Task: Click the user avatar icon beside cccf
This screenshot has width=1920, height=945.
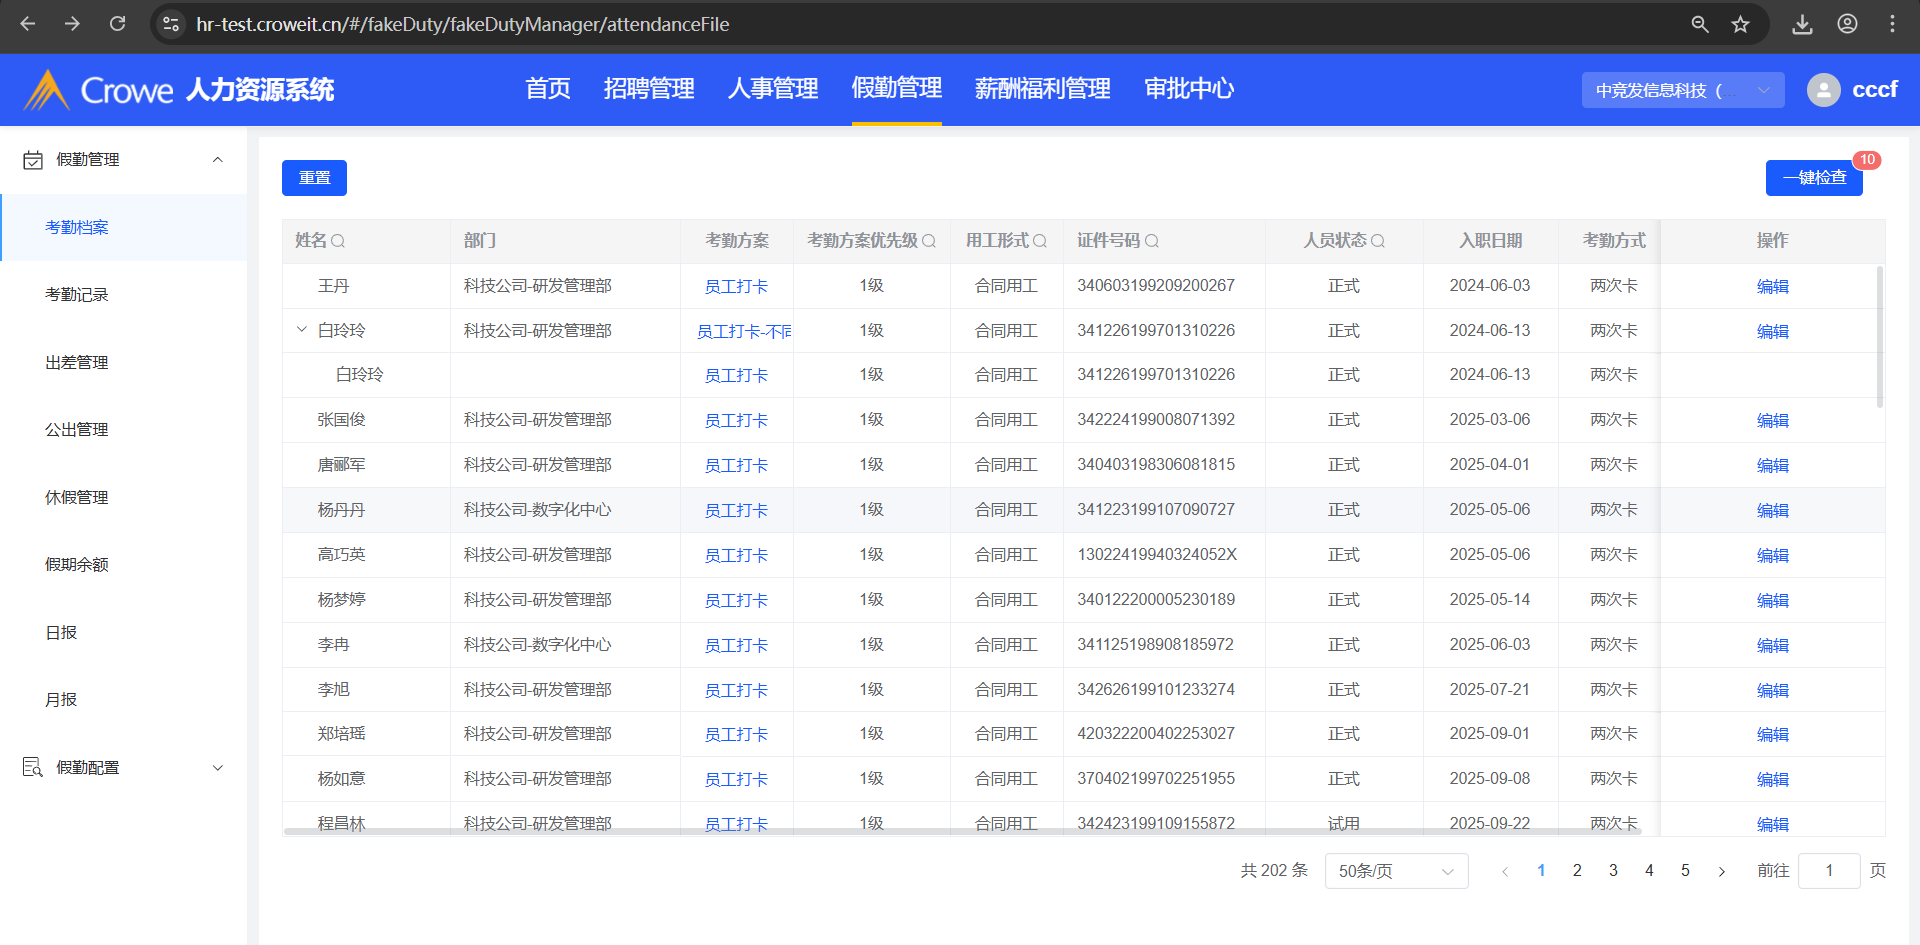Action: point(1823,90)
